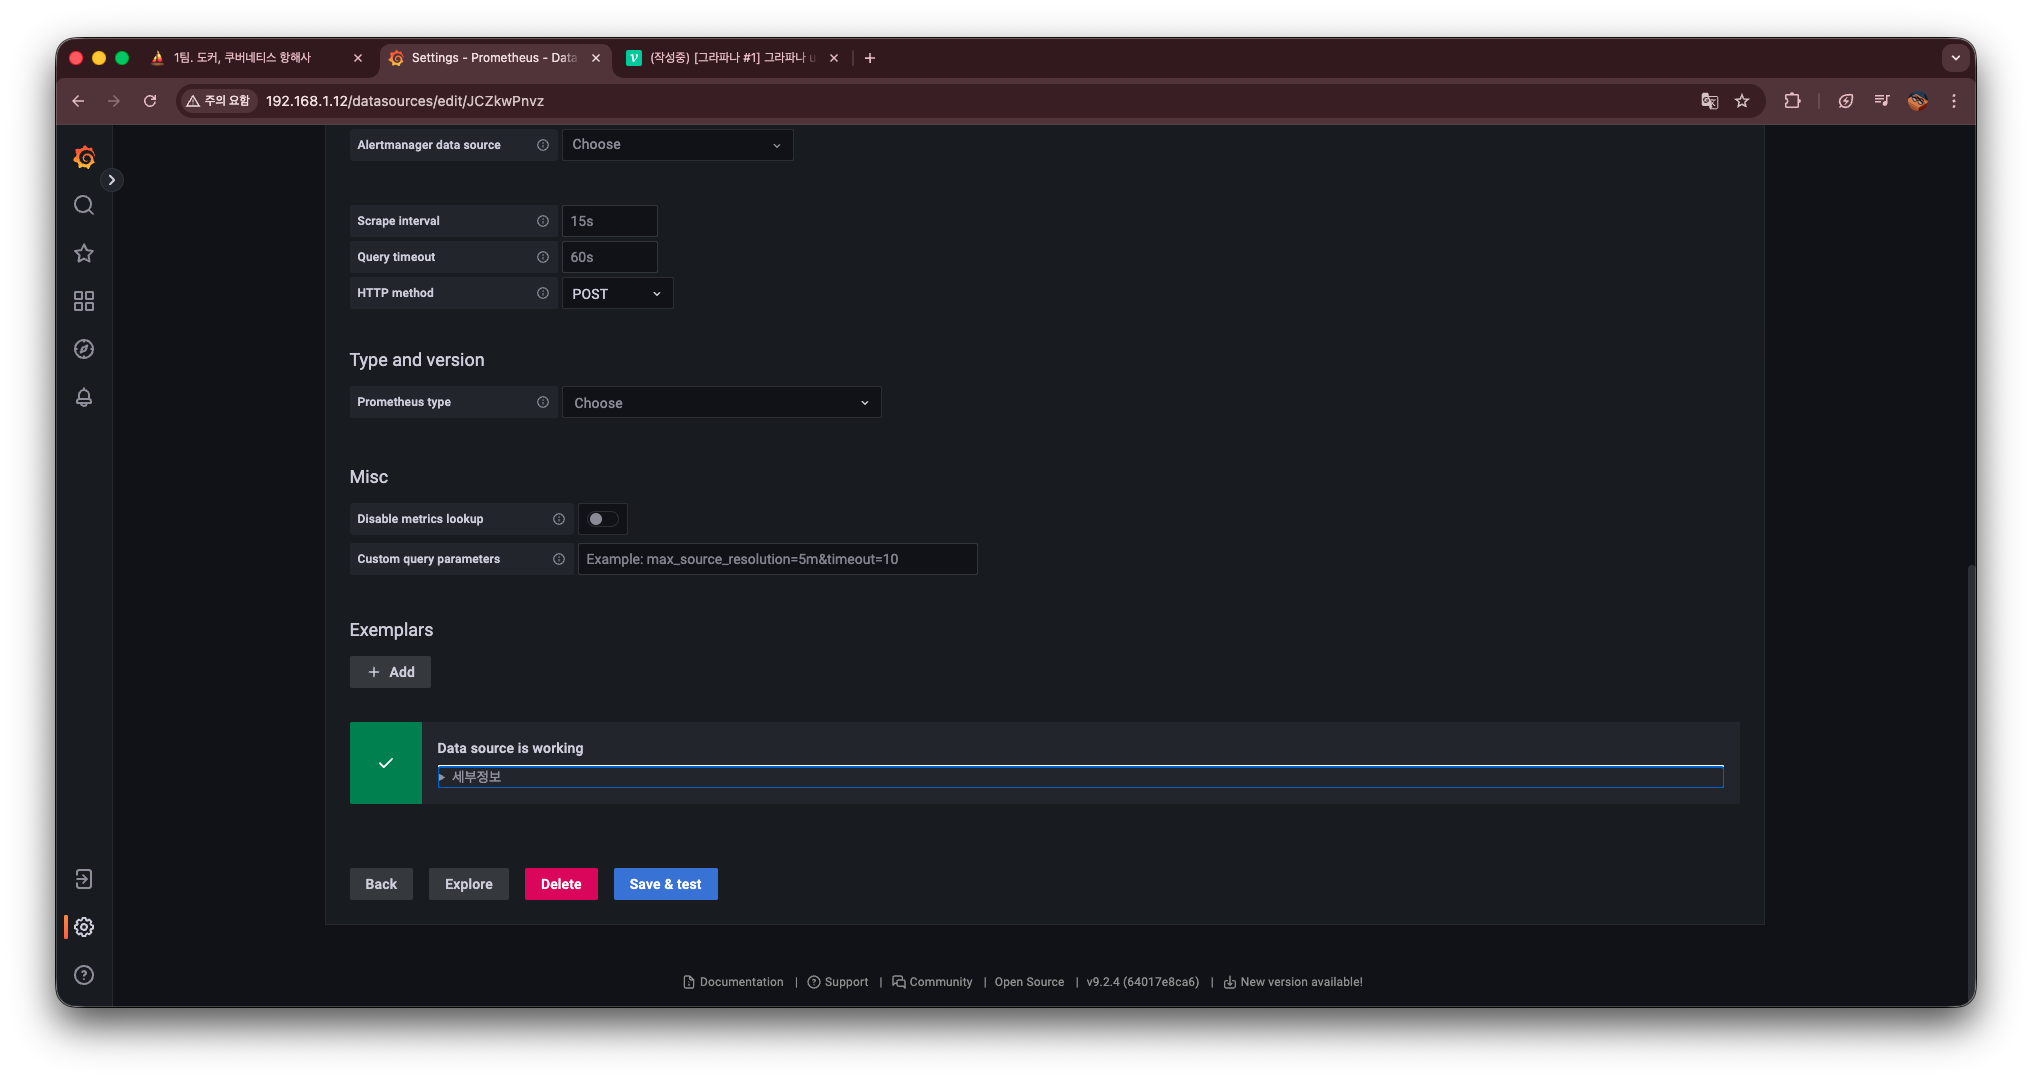Open the Grafana search icon in sidebar
Screen dimensions: 2032x1081
[x=84, y=205]
